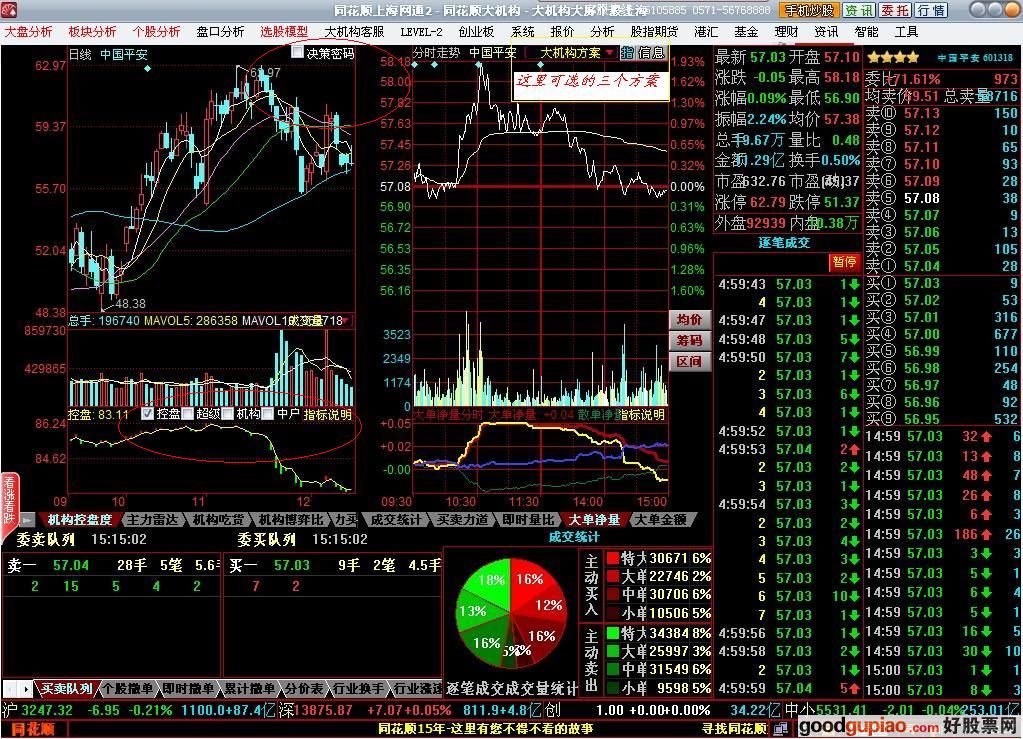Open 指标说明 link in 控盘 panel
The width and height of the screenshot is (1023, 739).
pos(328,414)
